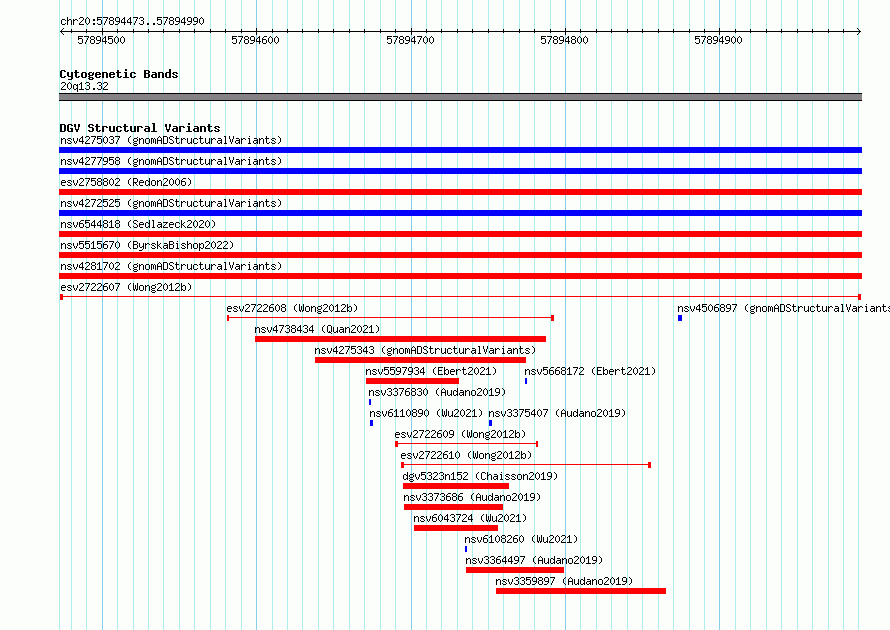
Task: Open variant nsv4277958 label
Action: coord(171,161)
